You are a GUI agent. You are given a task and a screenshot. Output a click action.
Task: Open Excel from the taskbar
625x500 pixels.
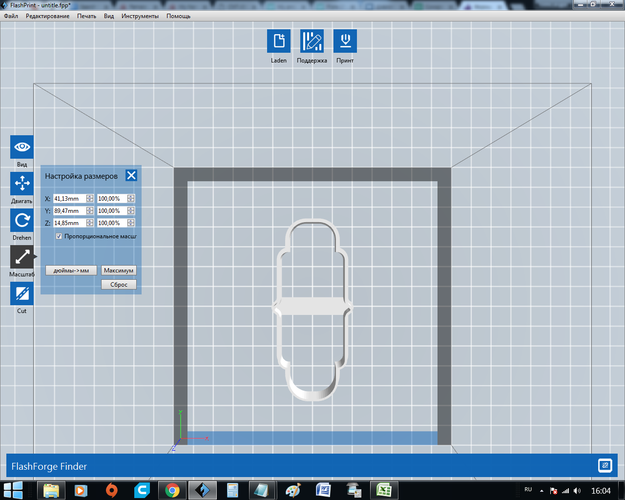coord(383,490)
